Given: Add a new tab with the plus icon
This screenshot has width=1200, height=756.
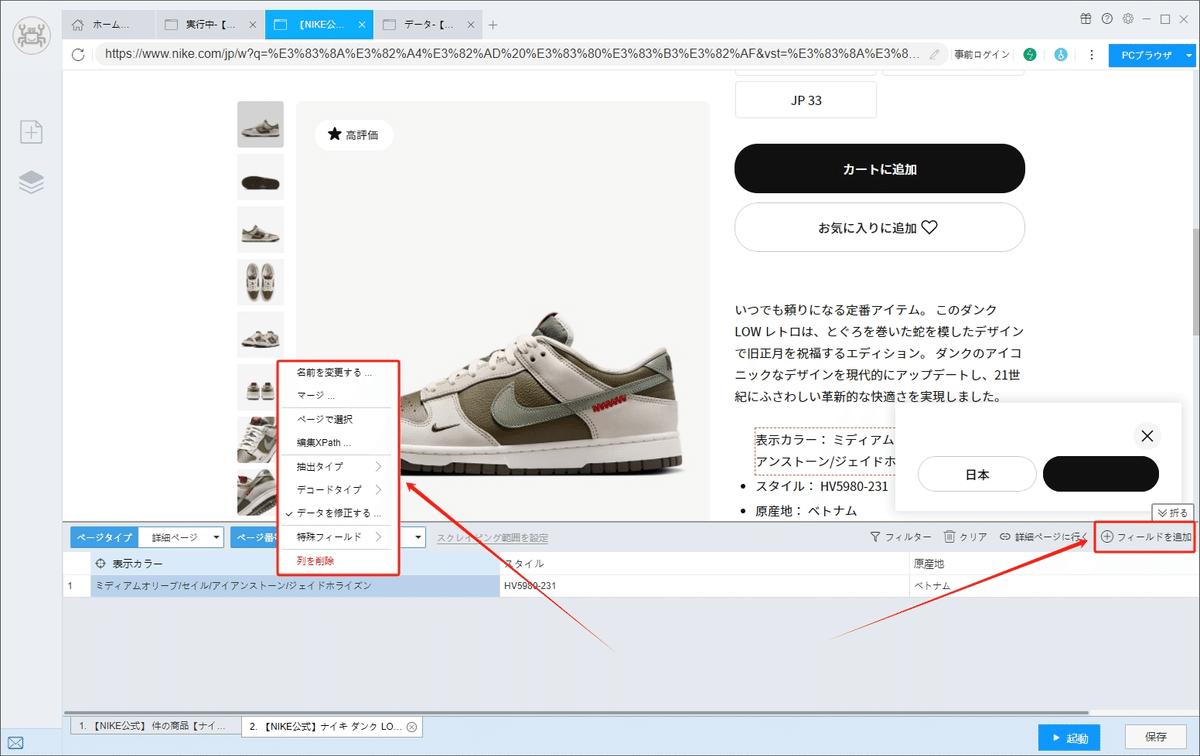Looking at the screenshot, I should tap(493, 25).
